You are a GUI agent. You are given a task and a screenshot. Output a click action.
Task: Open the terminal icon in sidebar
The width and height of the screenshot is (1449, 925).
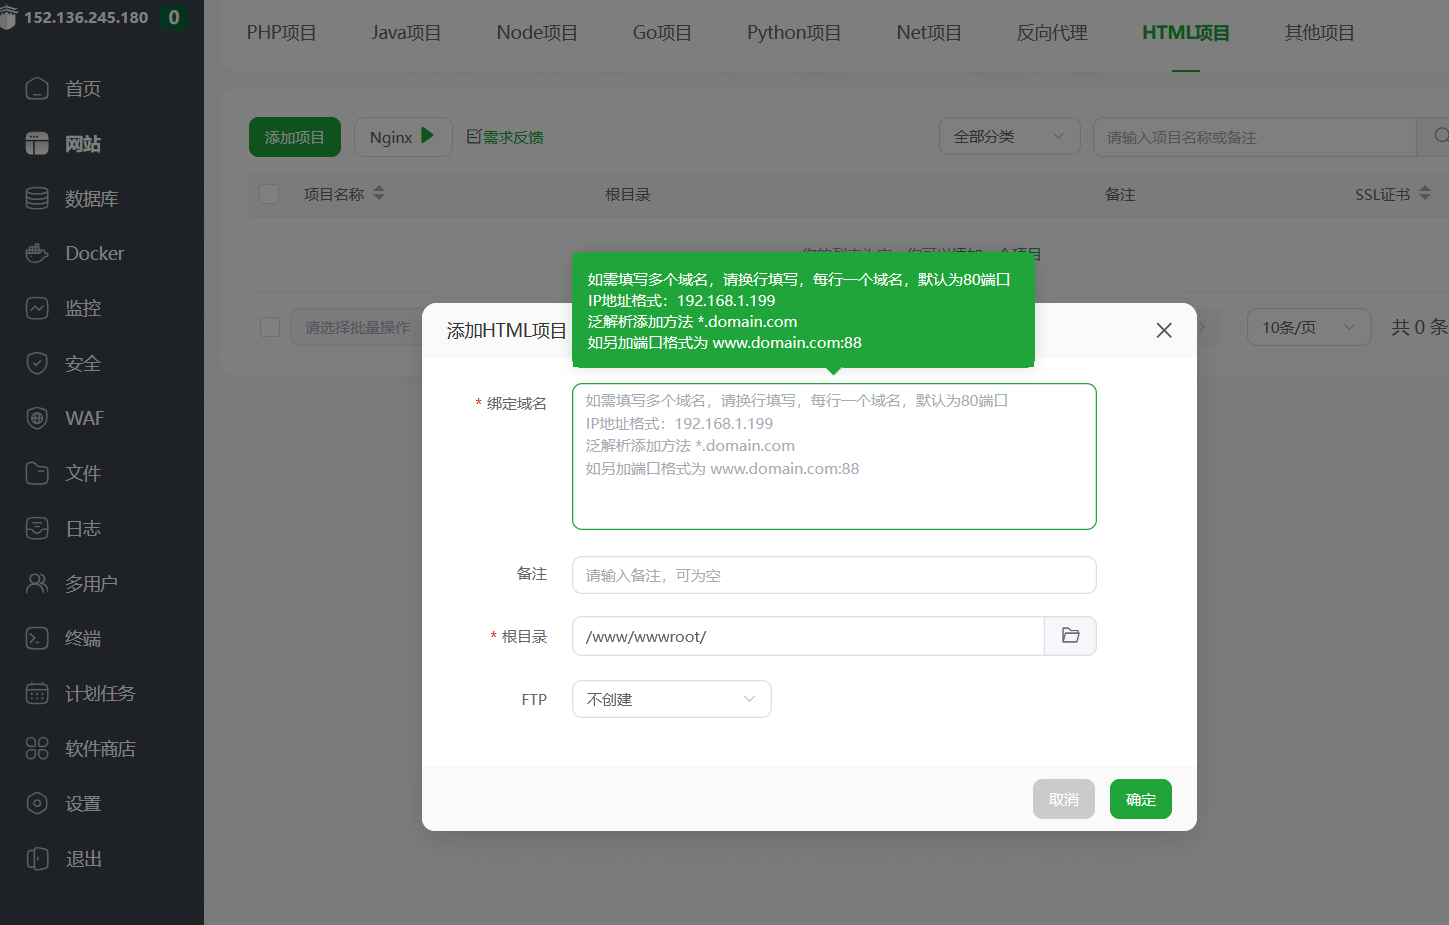(x=37, y=638)
